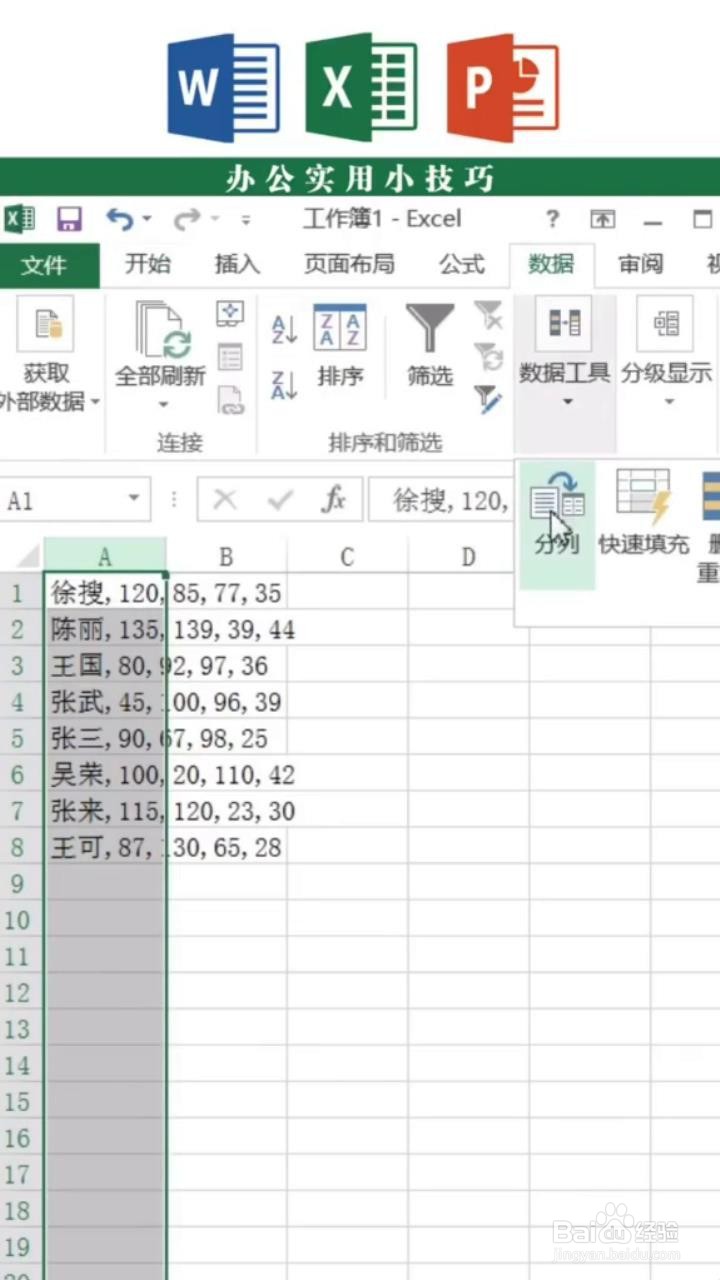This screenshot has width=720, height=1280.
Task: Switch to the 审阅 ribbon tab
Action: tap(641, 264)
